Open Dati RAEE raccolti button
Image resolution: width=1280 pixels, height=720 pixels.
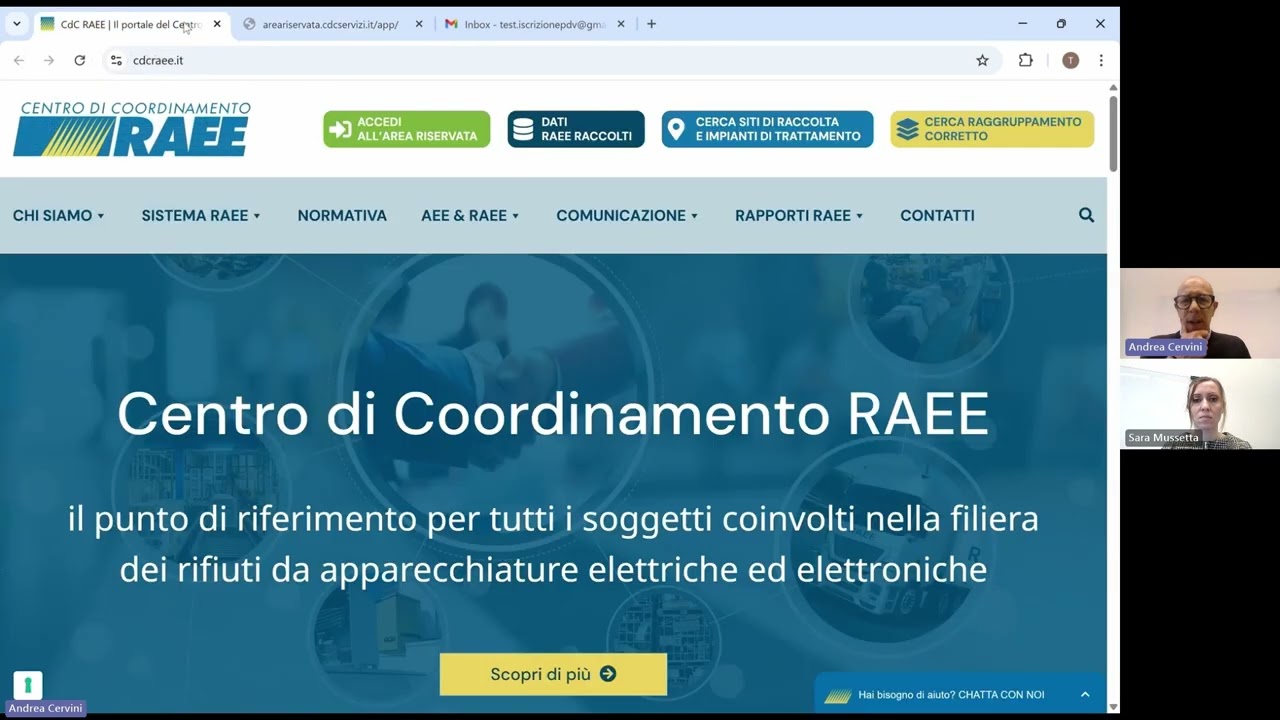pos(576,129)
